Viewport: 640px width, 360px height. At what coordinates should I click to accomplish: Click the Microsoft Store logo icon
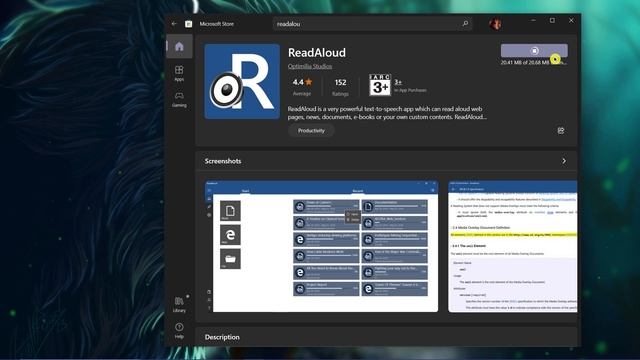tap(189, 24)
